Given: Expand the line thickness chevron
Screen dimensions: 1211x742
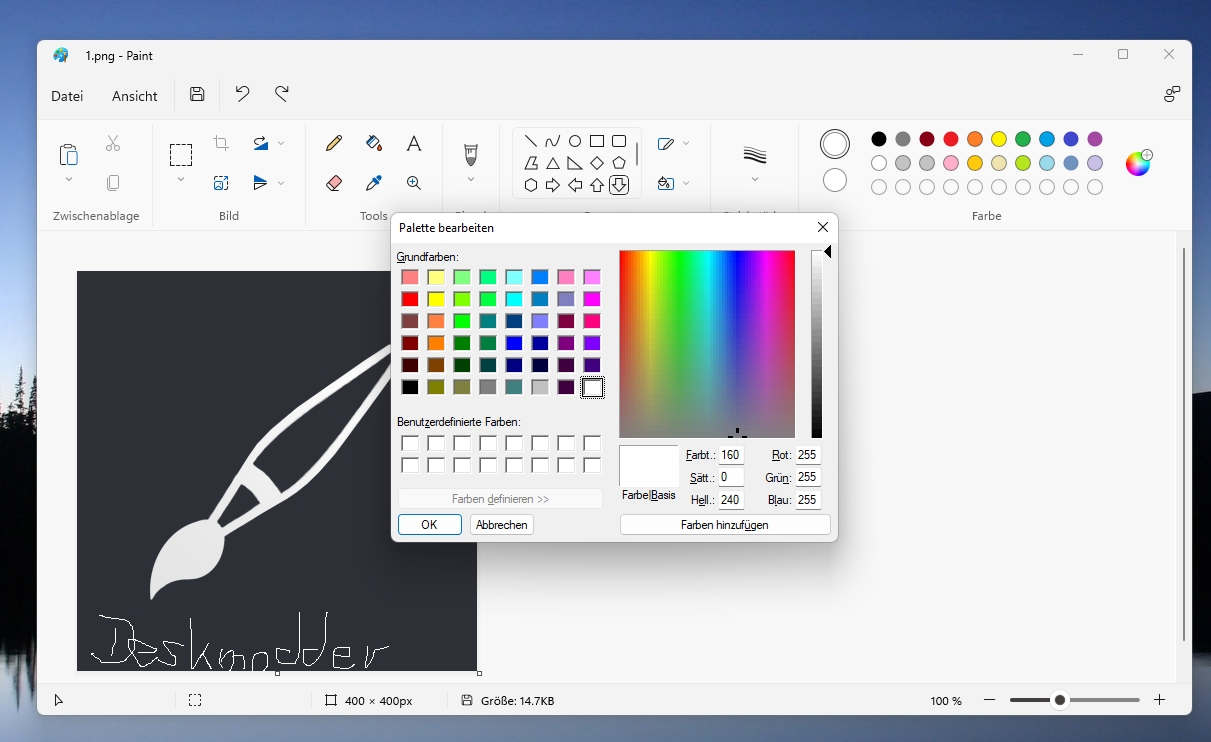Looking at the screenshot, I should pyautogui.click(x=755, y=180).
